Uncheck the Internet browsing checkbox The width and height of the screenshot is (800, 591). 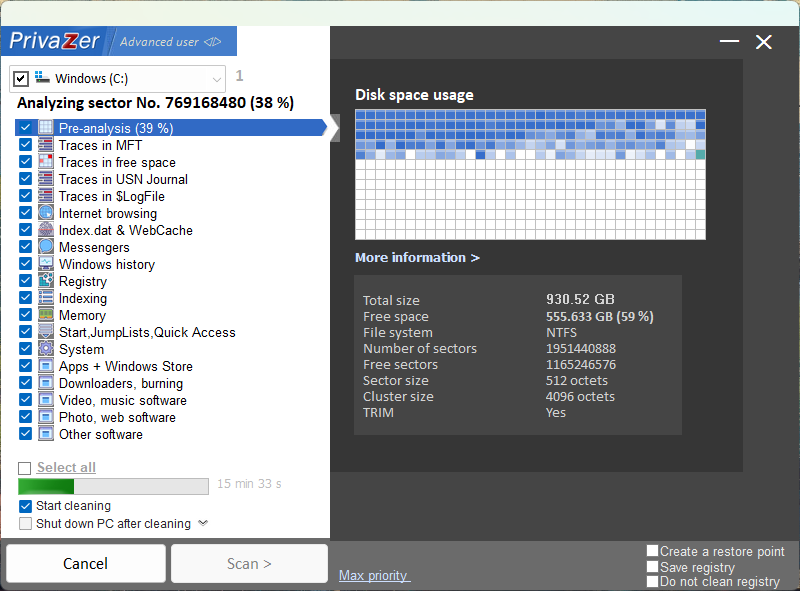click(x=25, y=212)
